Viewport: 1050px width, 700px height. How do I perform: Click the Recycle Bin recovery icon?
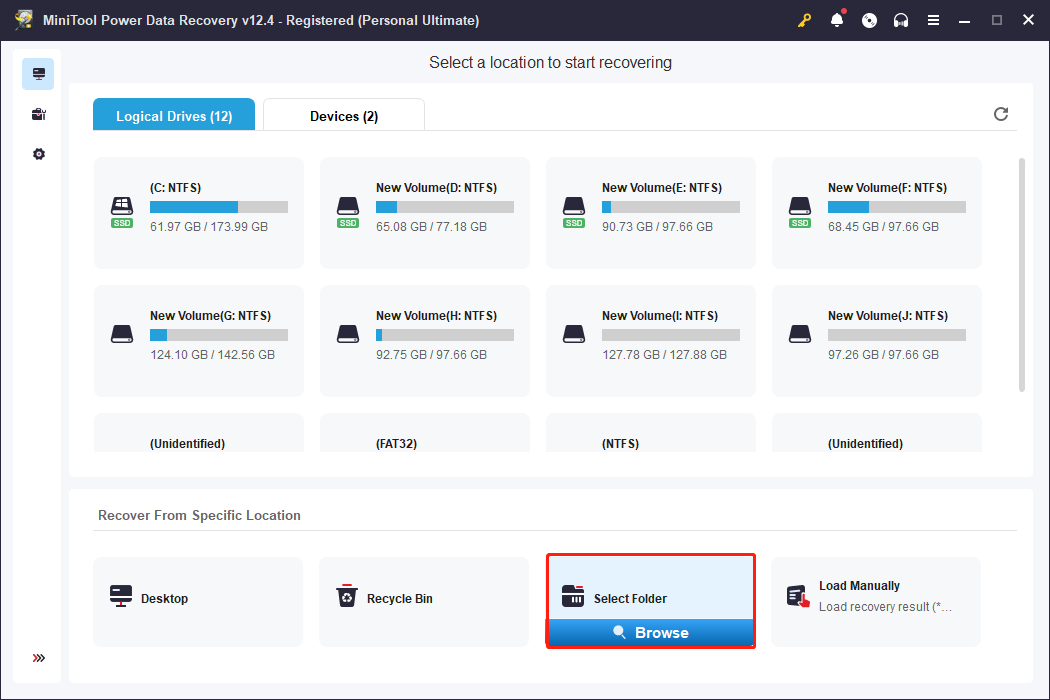(x=347, y=596)
